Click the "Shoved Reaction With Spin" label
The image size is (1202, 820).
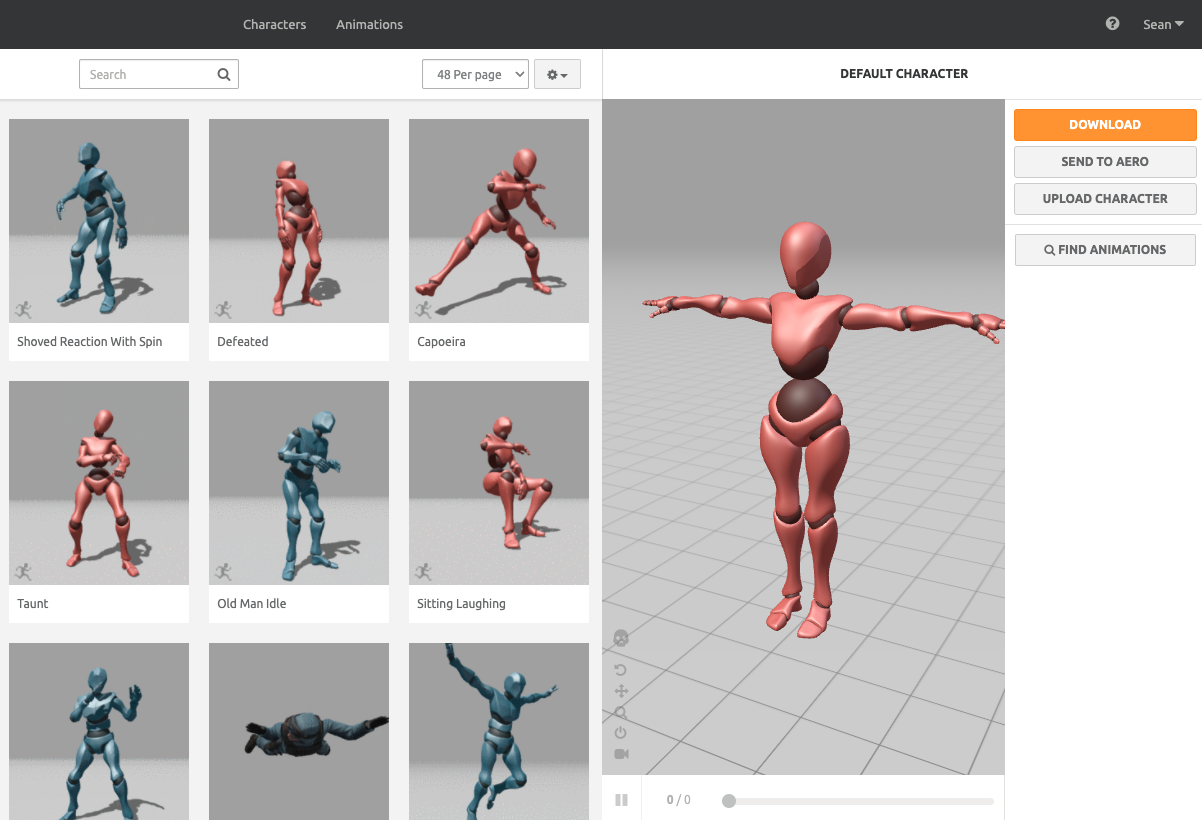[x=90, y=342]
